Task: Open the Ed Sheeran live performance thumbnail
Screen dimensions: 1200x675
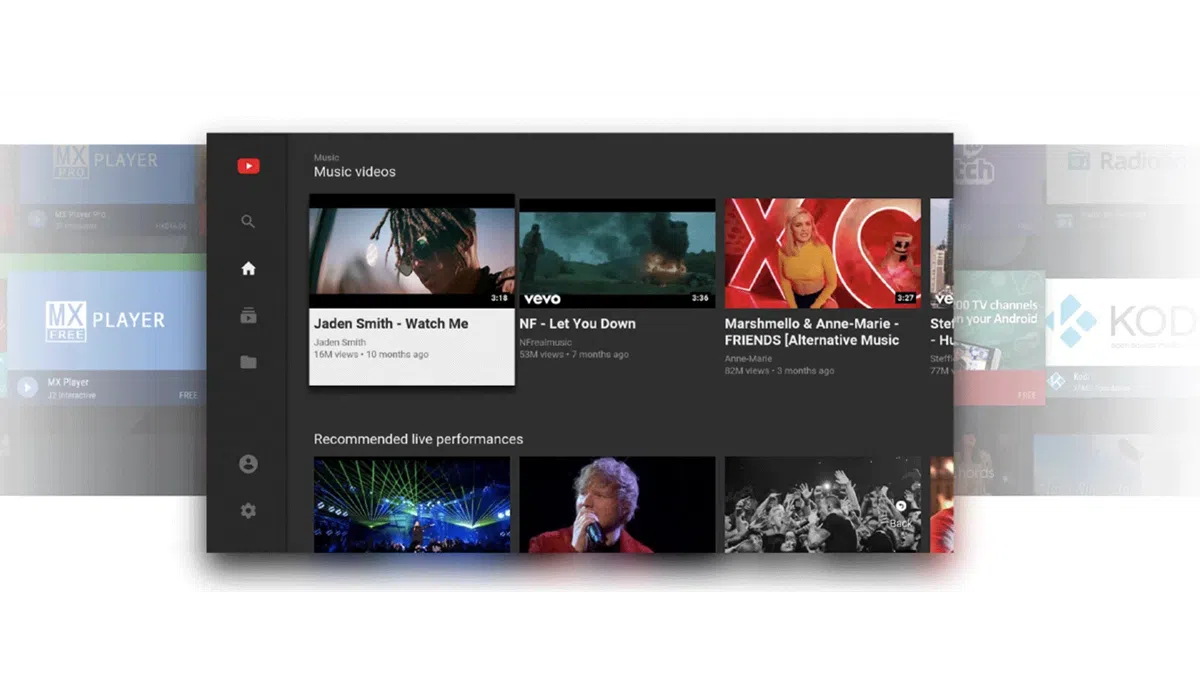Action: 617,504
